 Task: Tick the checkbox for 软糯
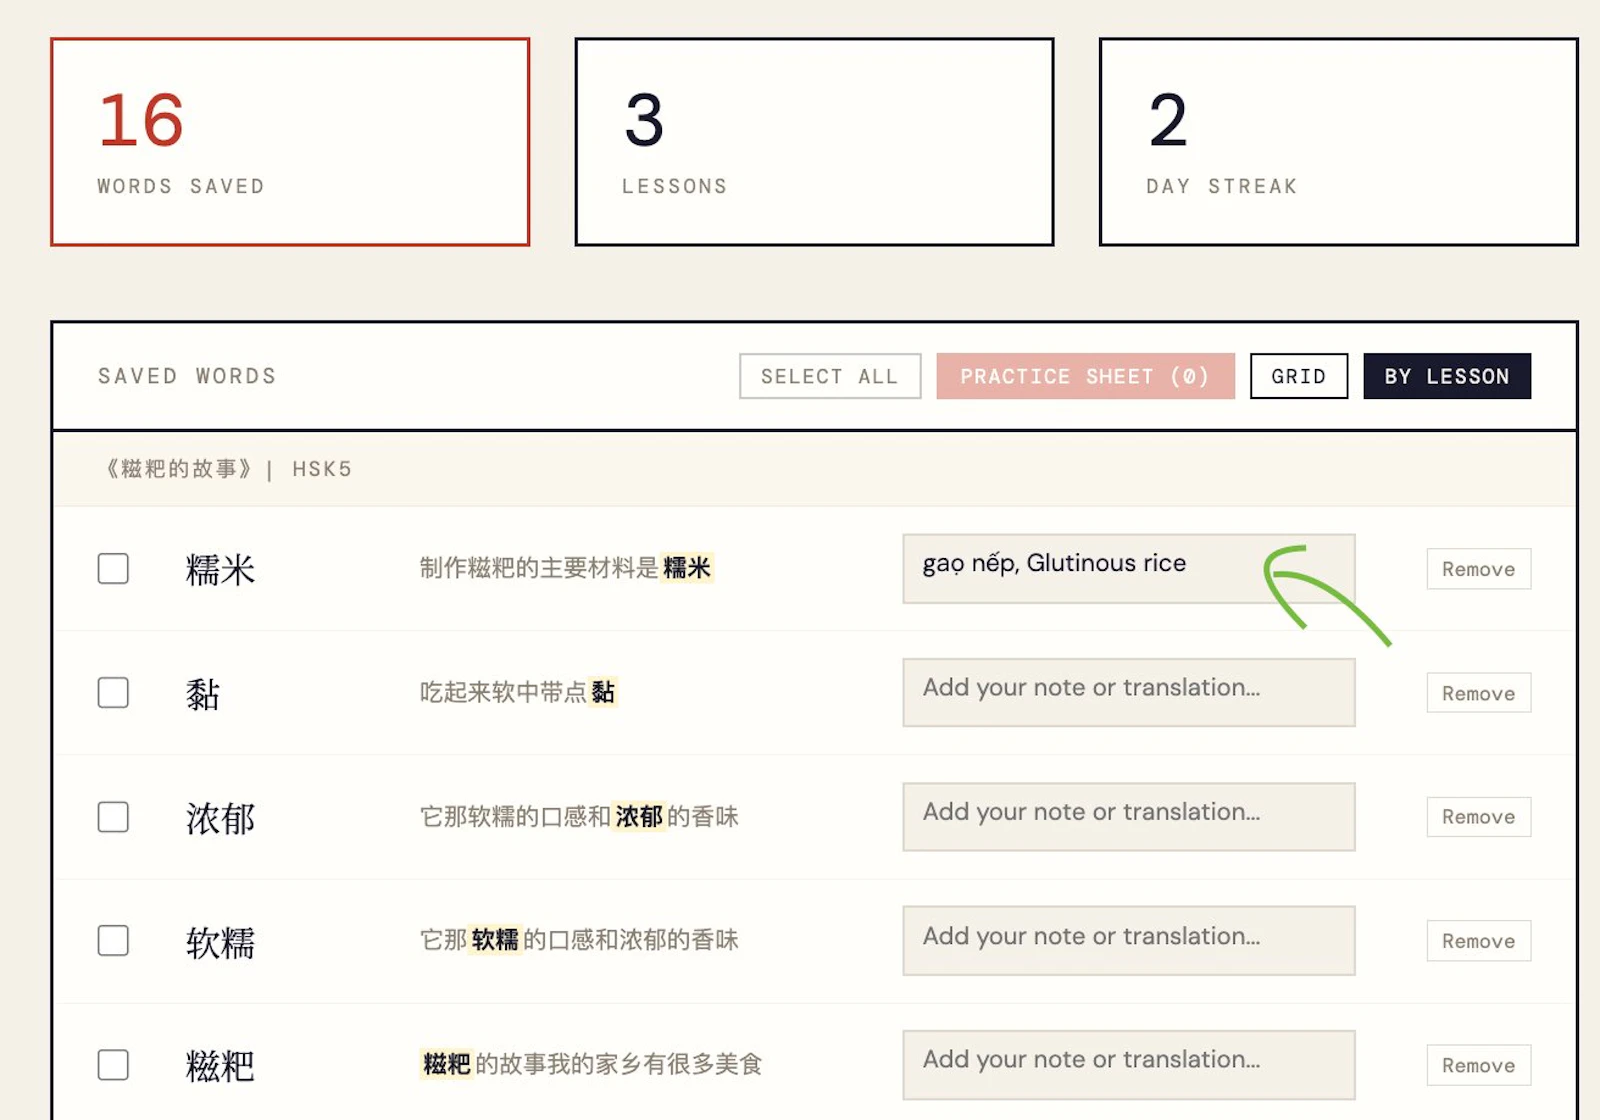tap(112, 941)
